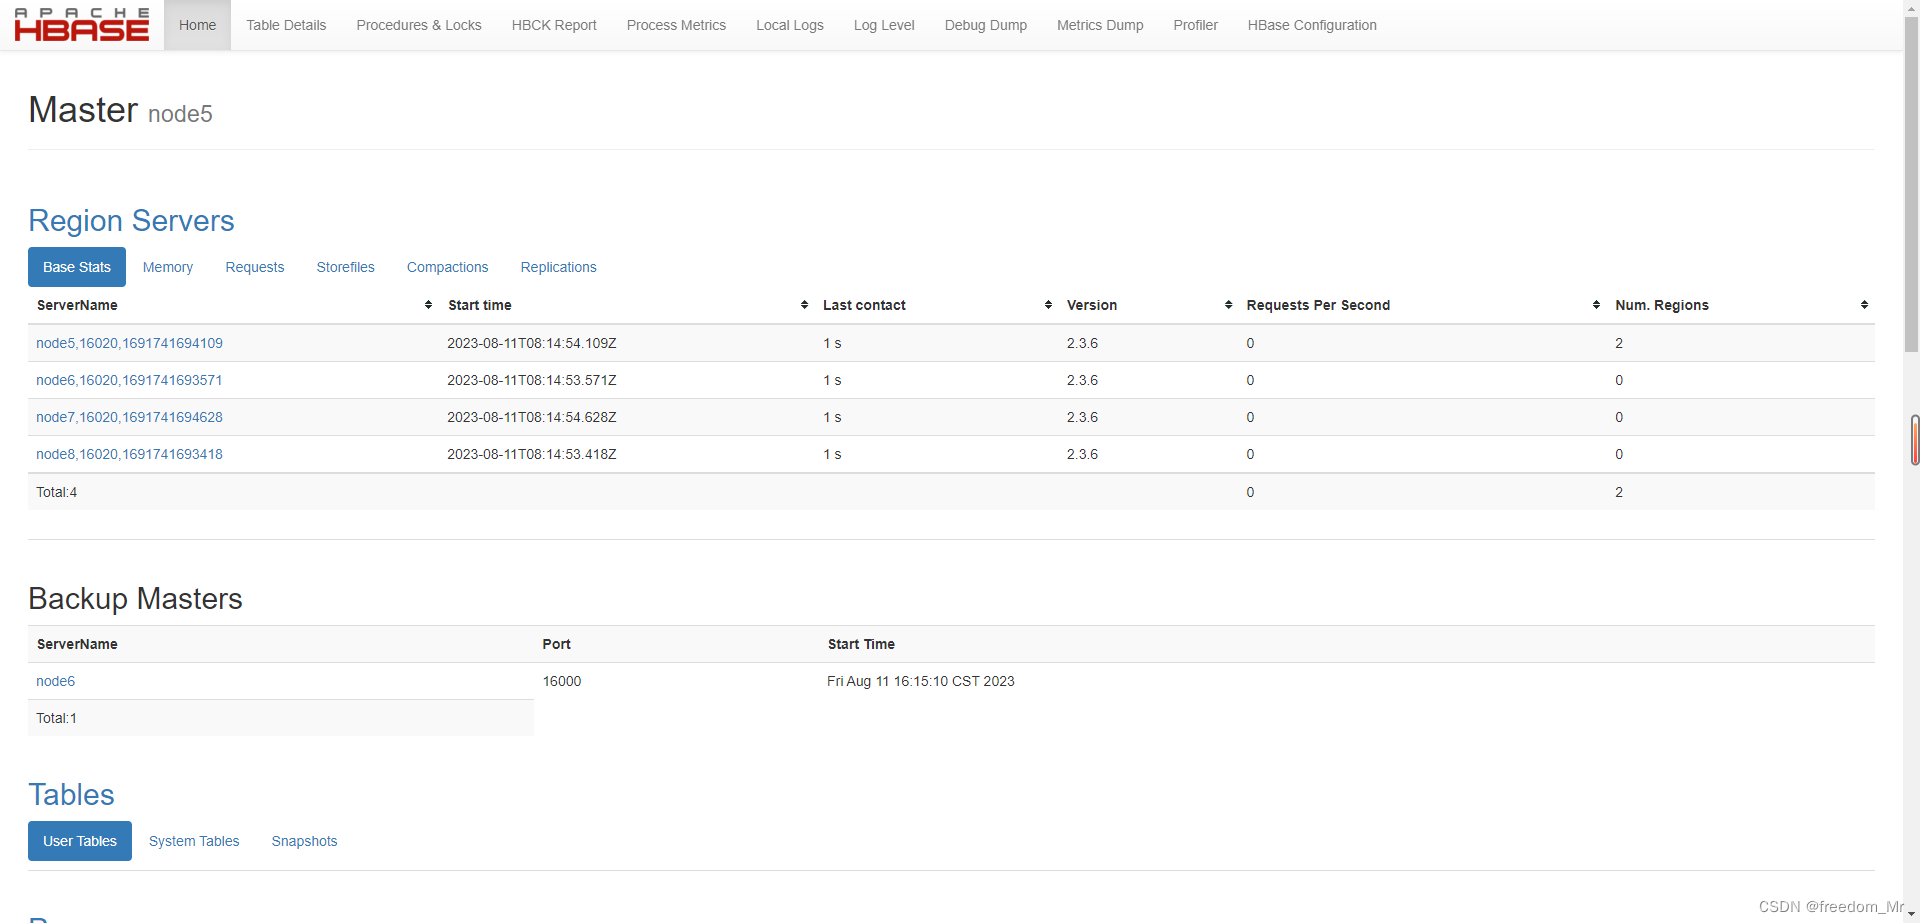Open HBCK Report page
The image size is (1920, 923).
(x=554, y=25)
